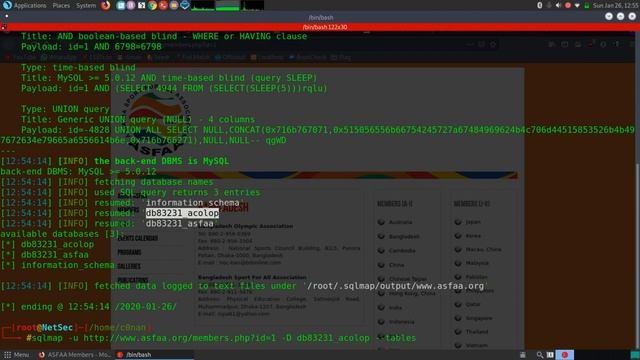Viewport: 640px width, 360px height.
Task: Click the root@NetSec prompt text
Action: pos(44,328)
